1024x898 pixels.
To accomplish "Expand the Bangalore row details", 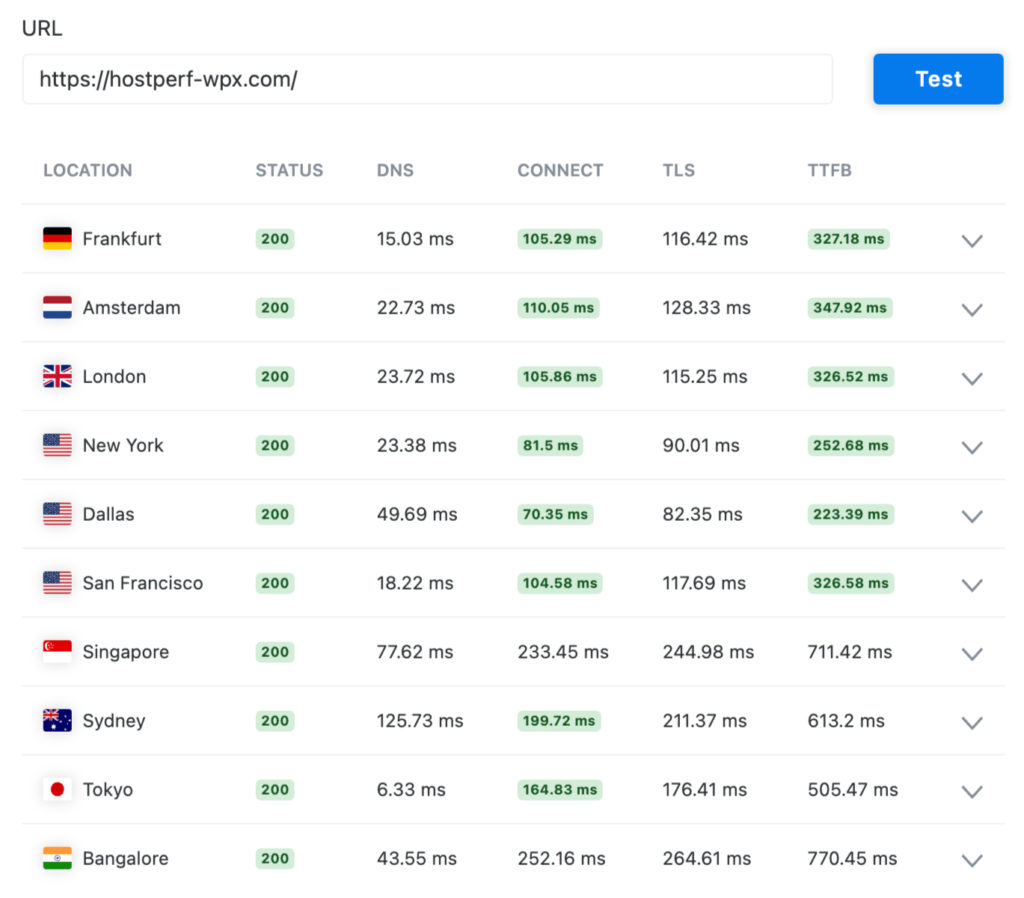I will 972,861.
